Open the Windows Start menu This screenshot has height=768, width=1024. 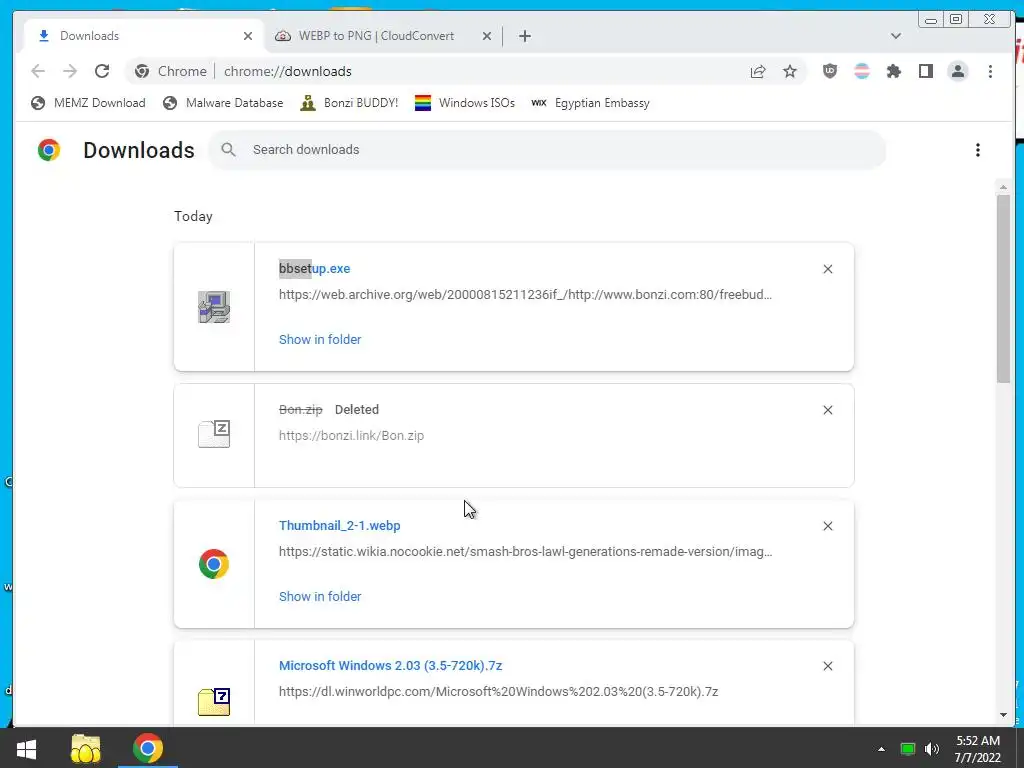coord(26,748)
